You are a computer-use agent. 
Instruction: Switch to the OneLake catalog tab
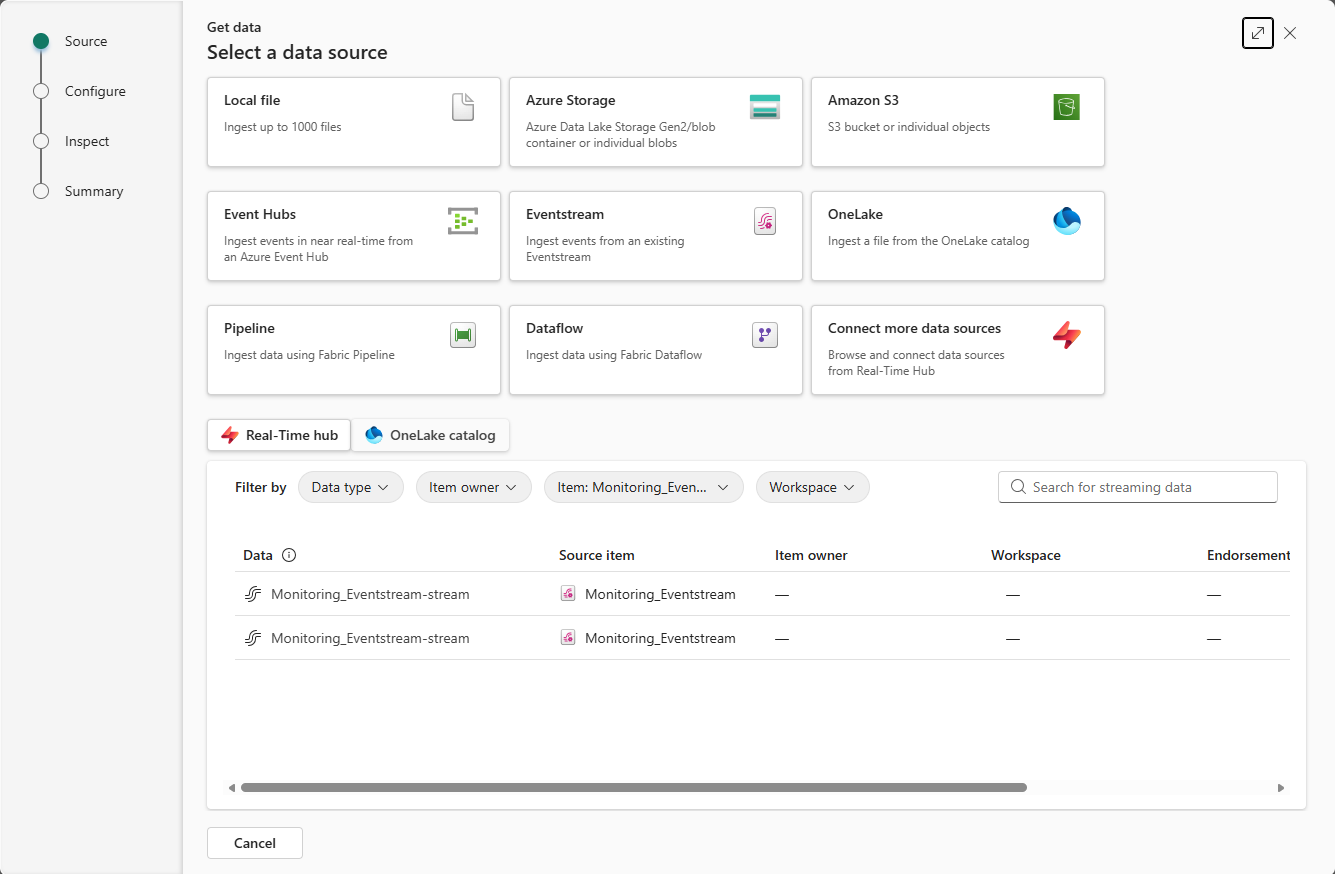tap(430, 435)
